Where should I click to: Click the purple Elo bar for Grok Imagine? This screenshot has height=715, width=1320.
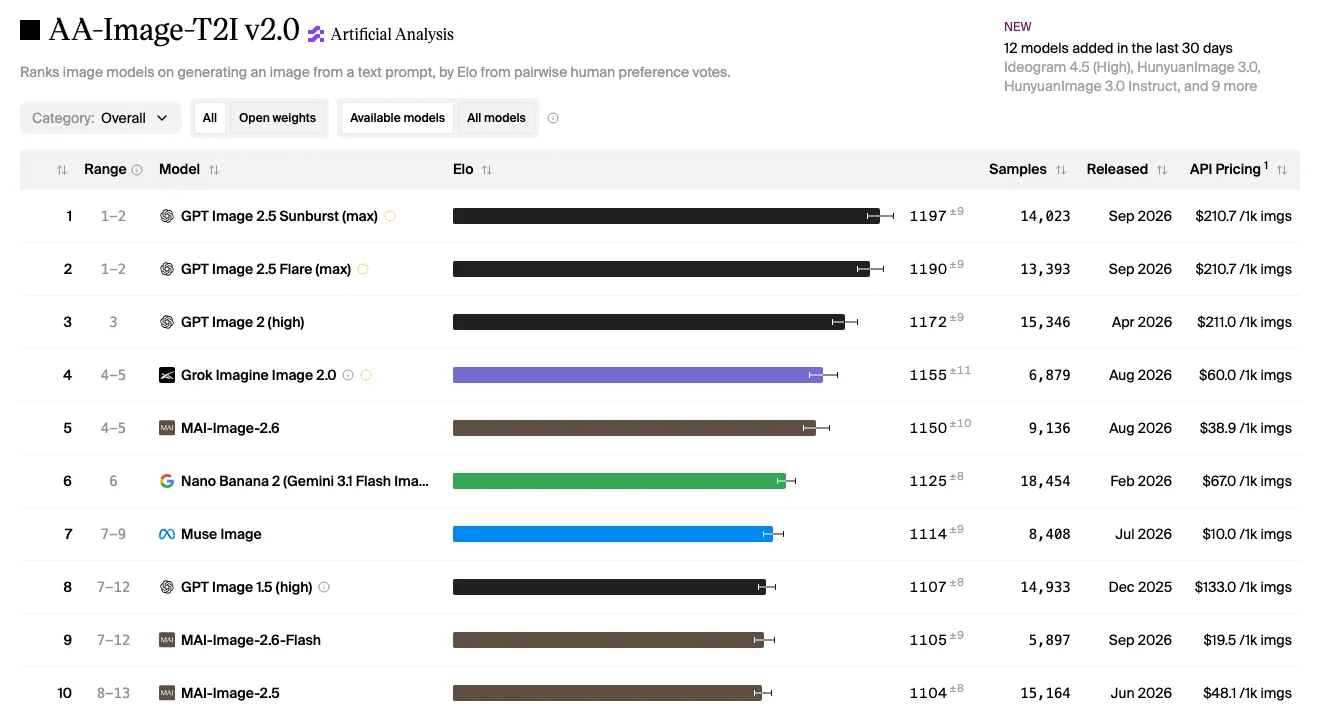pyautogui.click(x=638, y=375)
